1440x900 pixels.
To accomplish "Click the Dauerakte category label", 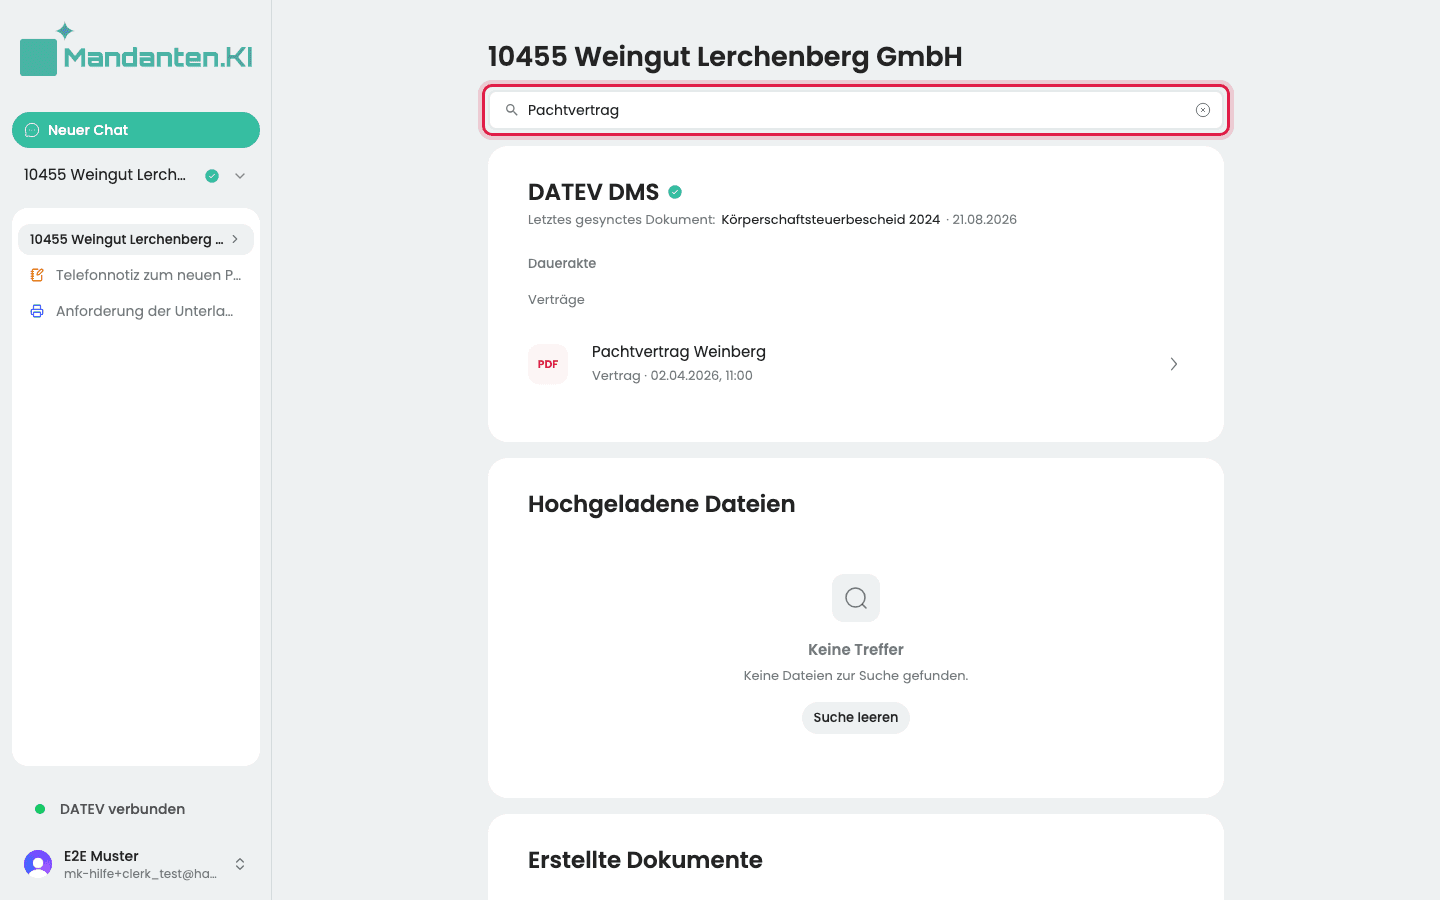I will click(x=562, y=264).
